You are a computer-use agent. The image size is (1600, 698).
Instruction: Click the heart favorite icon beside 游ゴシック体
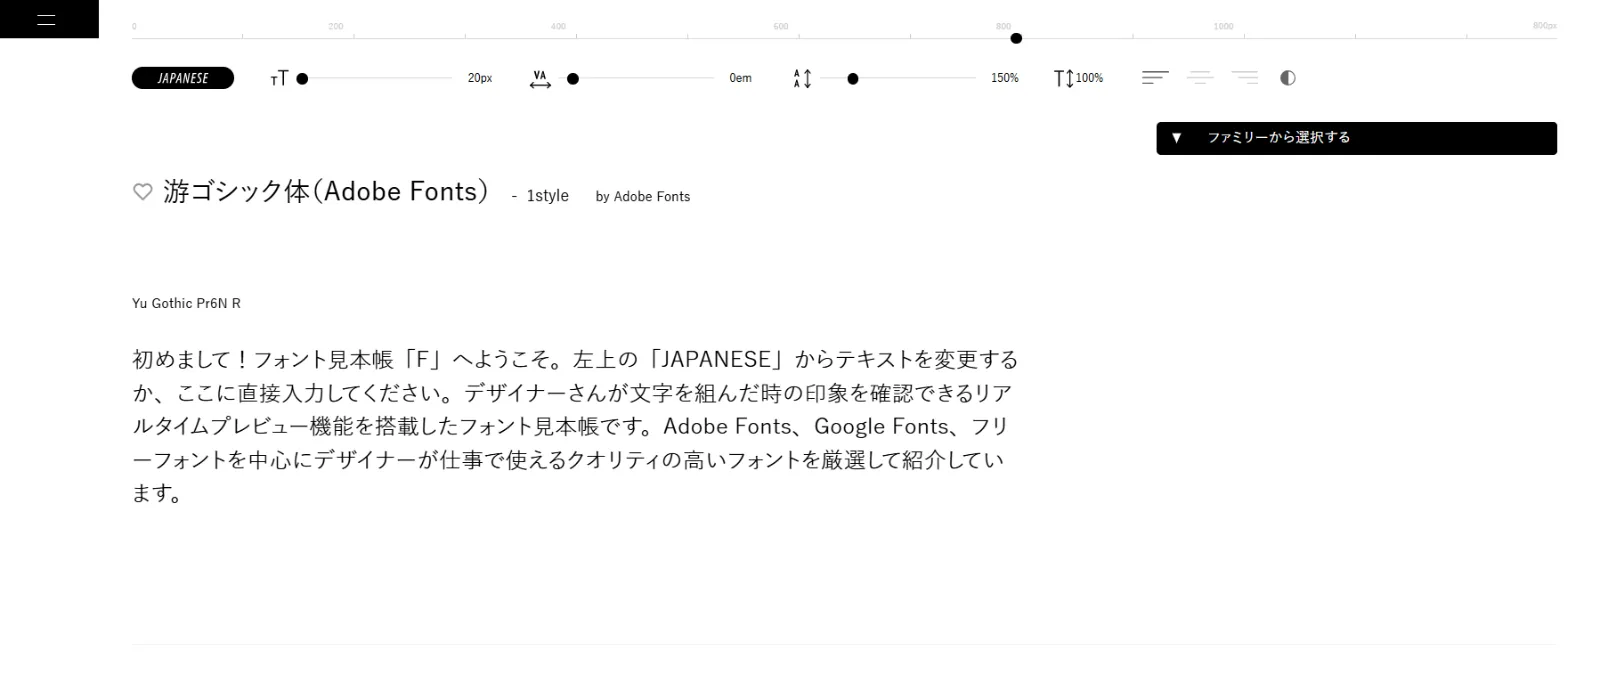point(143,191)
